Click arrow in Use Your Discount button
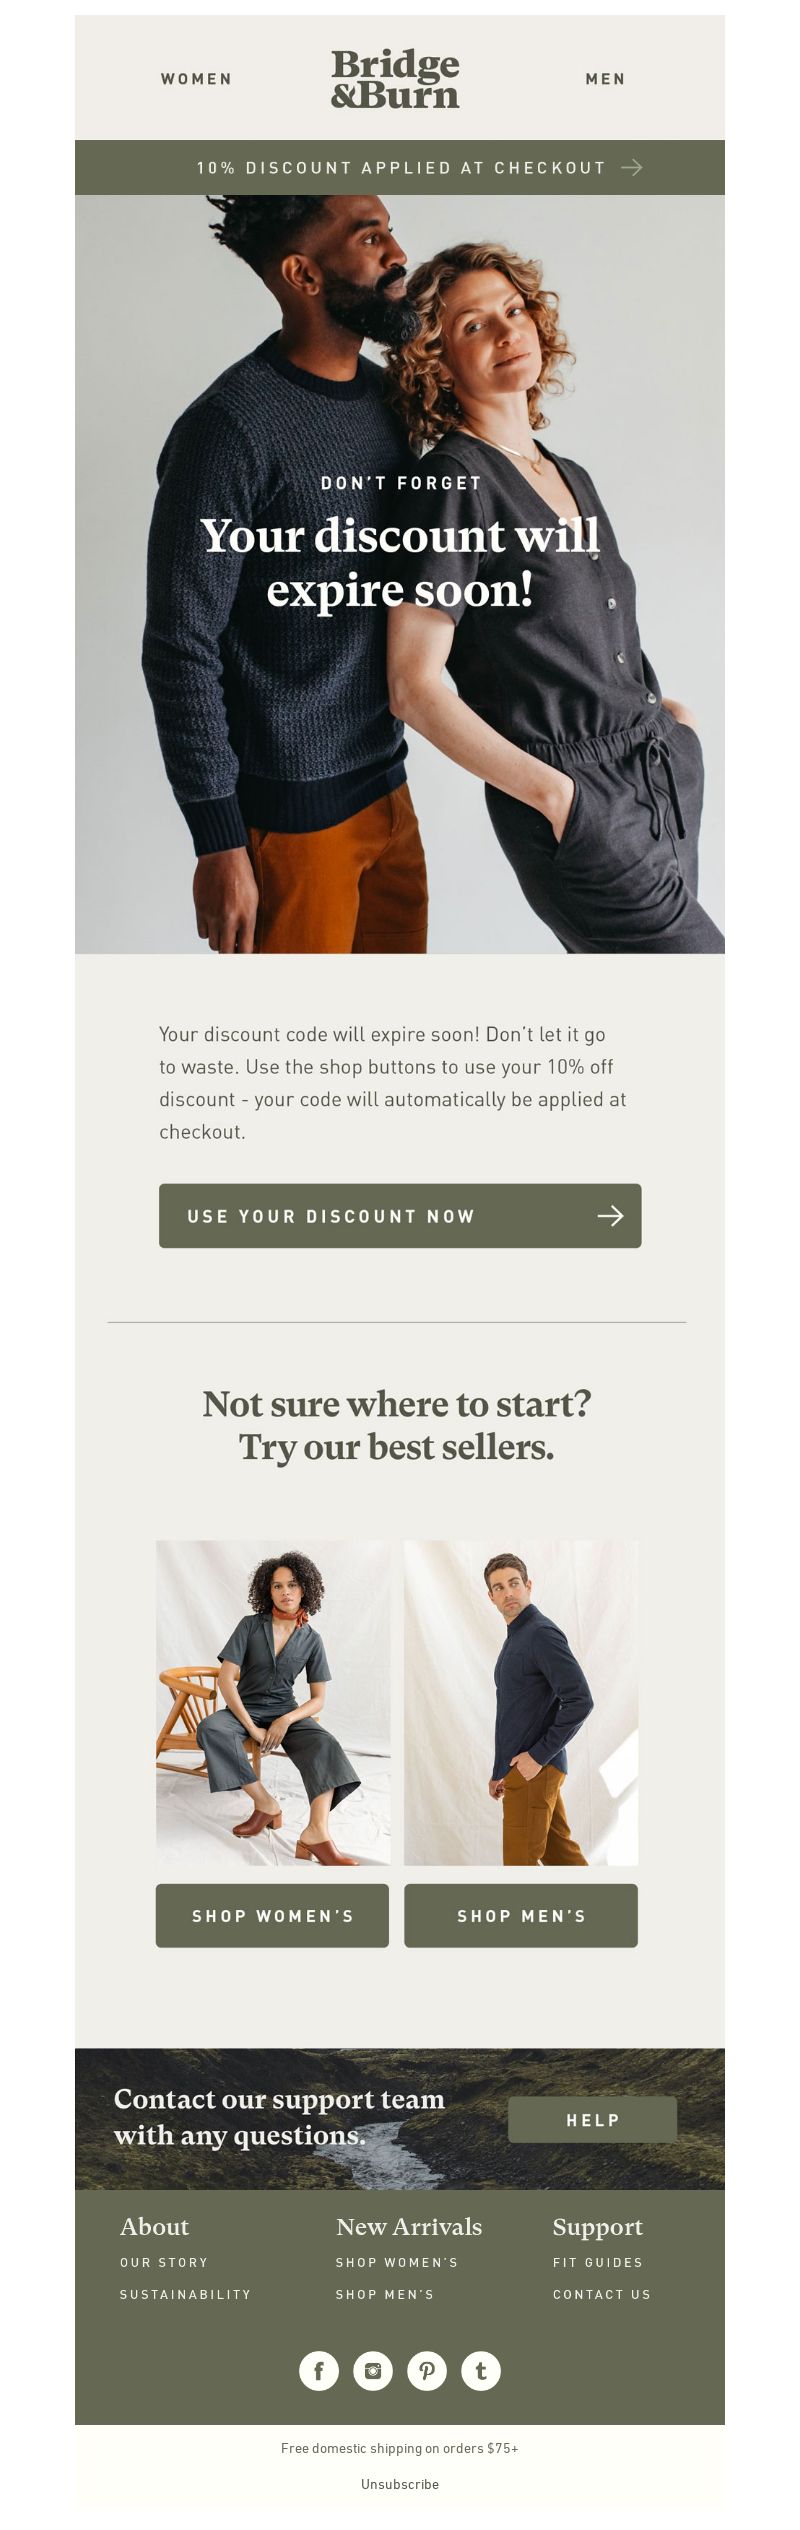 pos(610,1215)
